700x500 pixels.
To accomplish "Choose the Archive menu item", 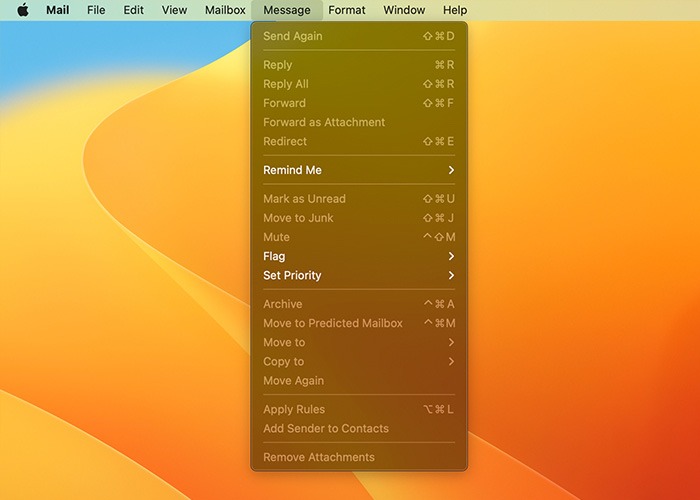I will tap(359, 304).
